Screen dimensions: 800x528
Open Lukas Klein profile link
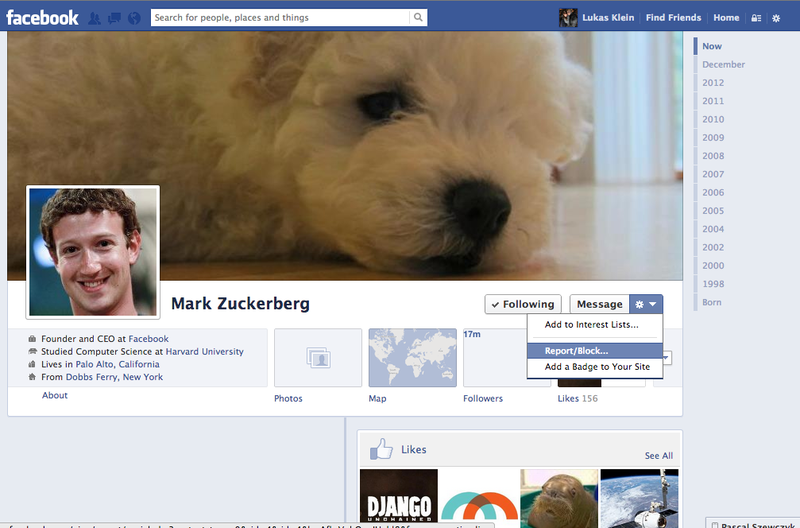pyautogui.click(x=608, y=17)
